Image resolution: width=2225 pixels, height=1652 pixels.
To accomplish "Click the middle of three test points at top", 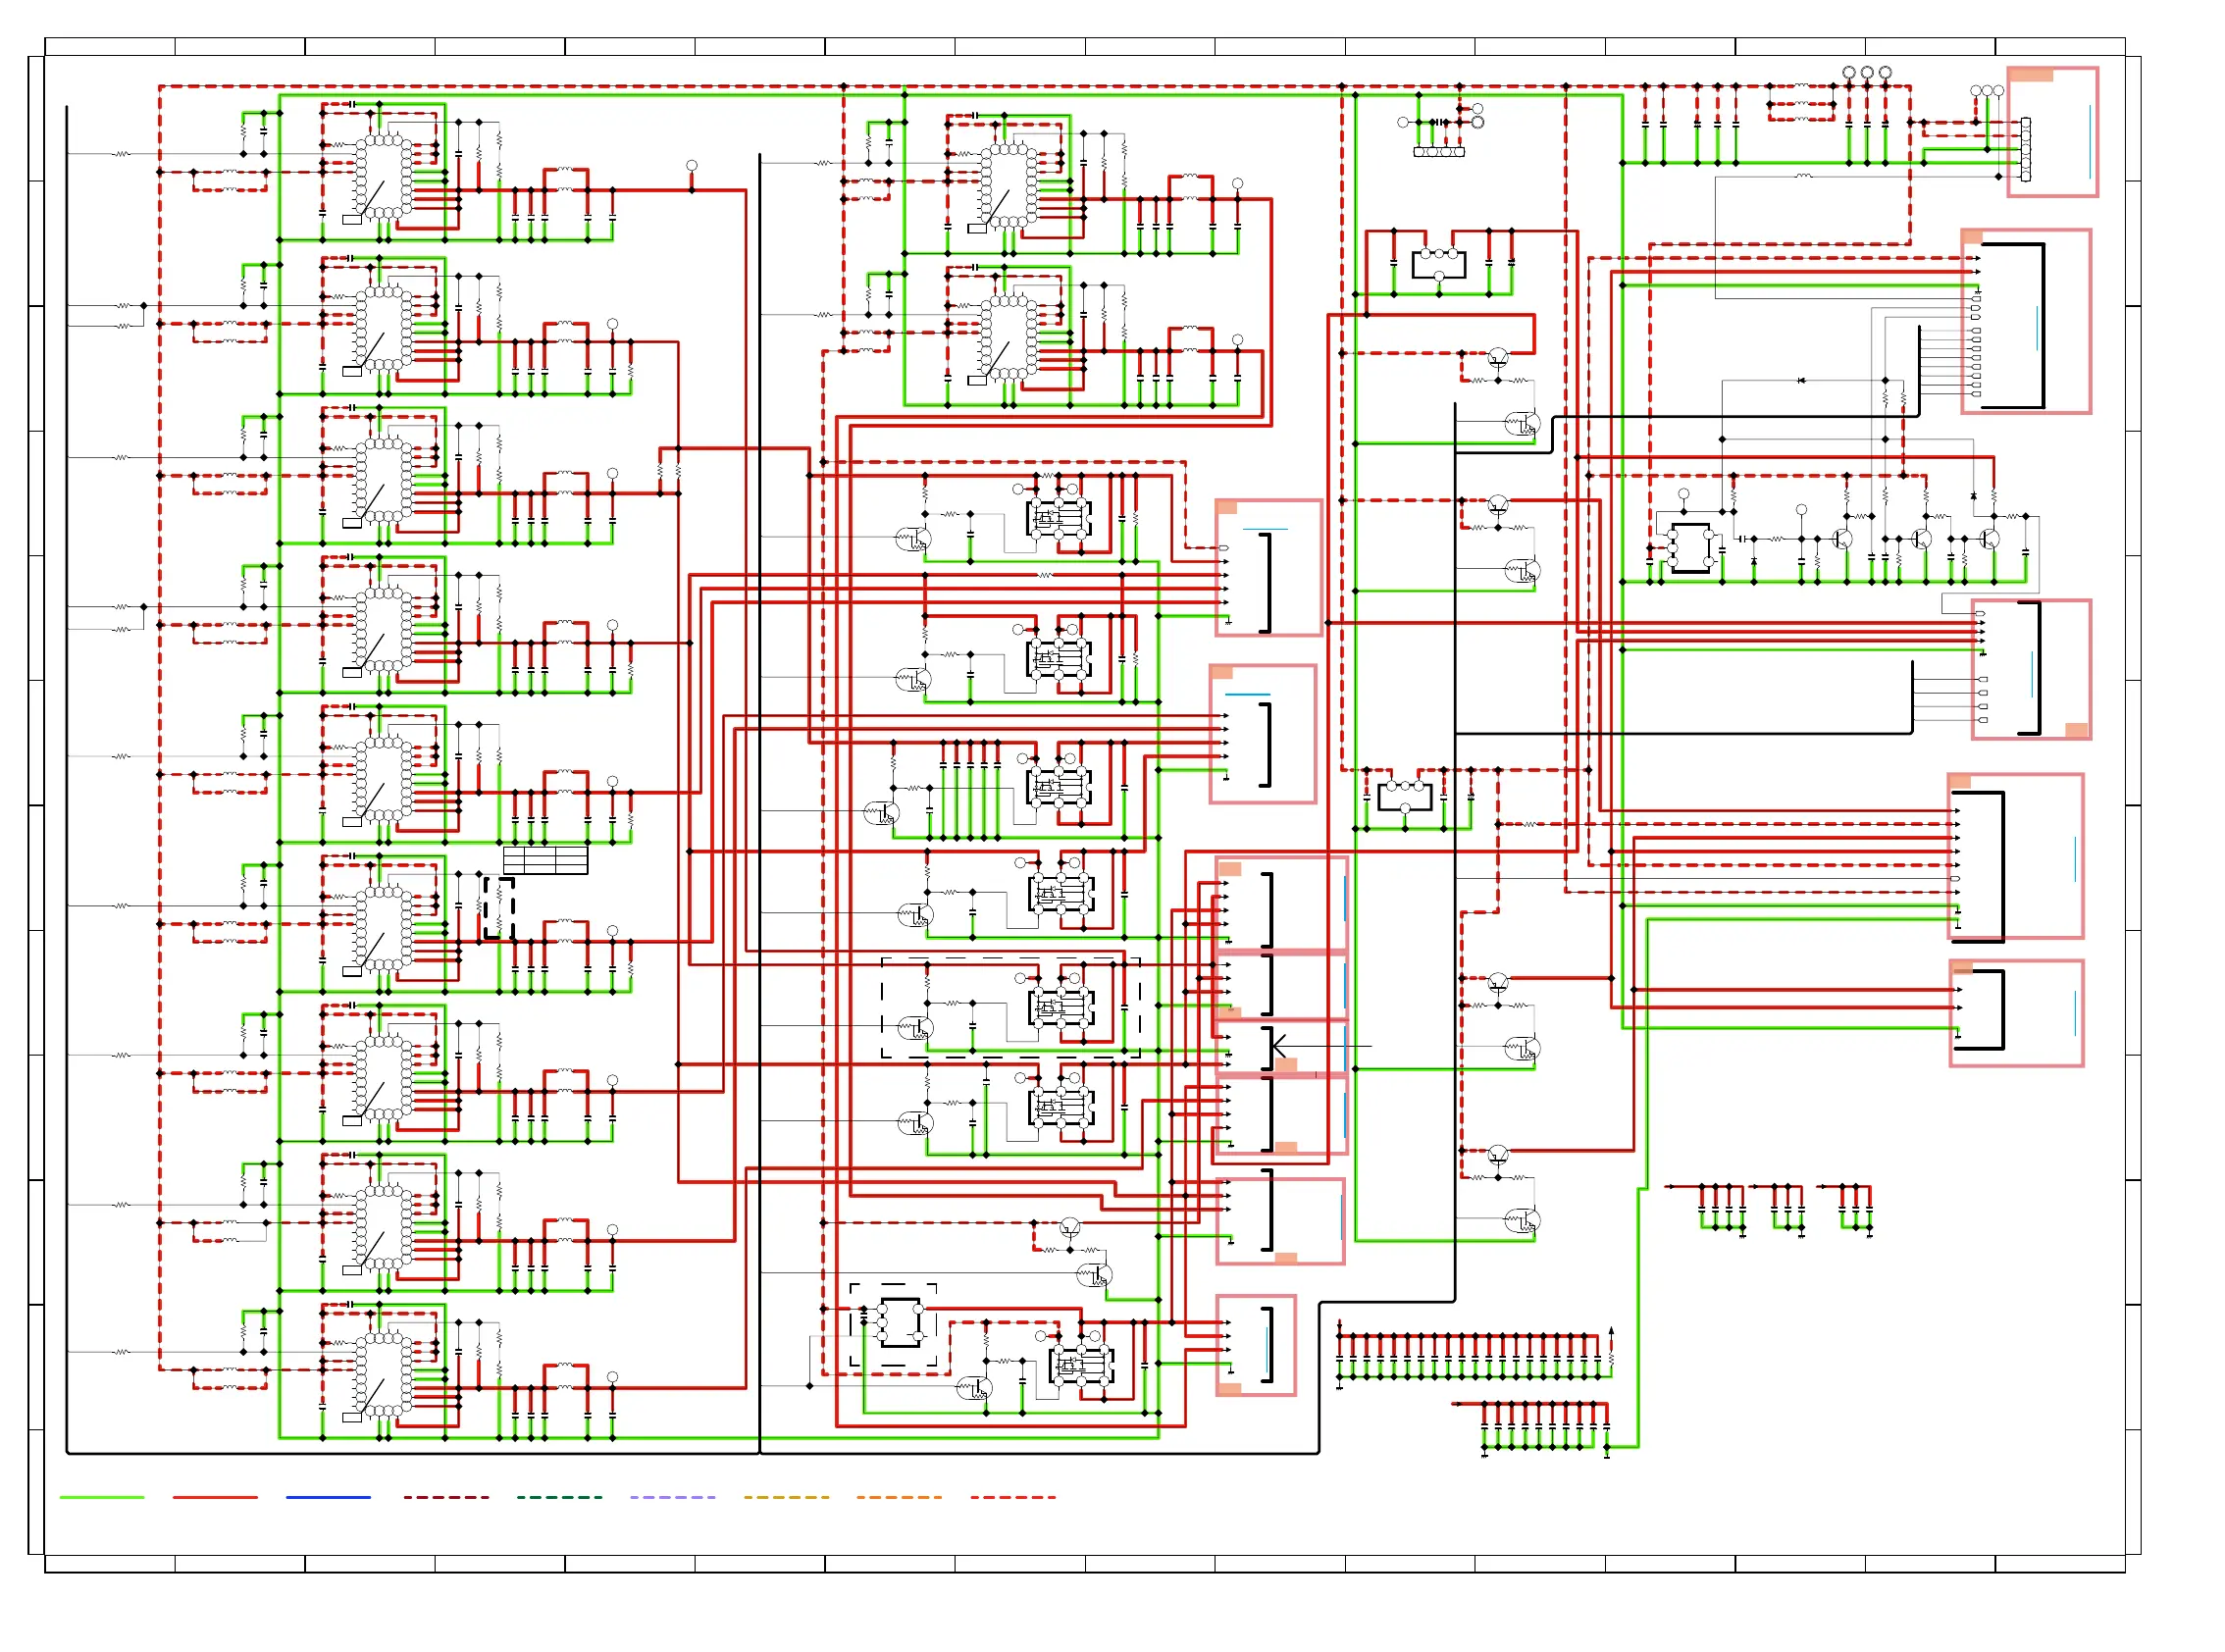I will pyautogui.click(x=1866, y=72).
